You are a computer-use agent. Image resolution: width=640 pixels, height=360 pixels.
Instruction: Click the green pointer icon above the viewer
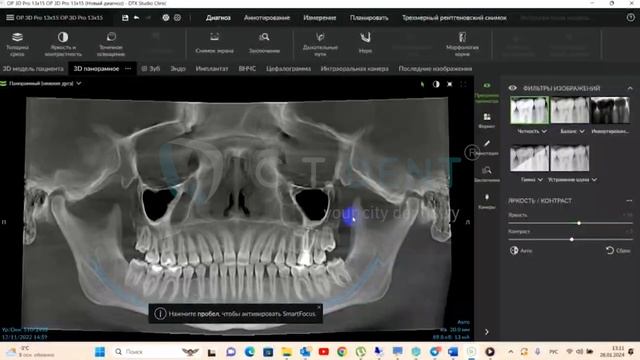click(422, 84)
